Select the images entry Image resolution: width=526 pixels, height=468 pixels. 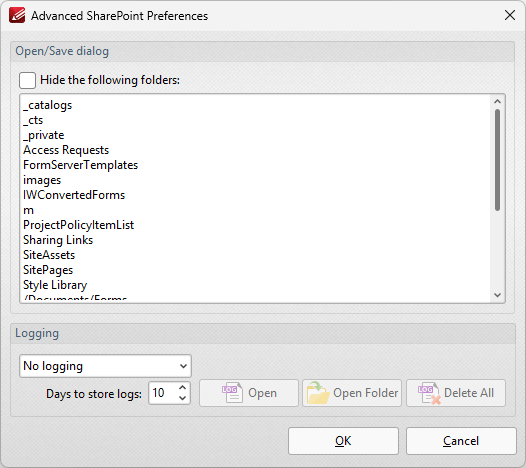pyautogui.click(x=42, y=180)
